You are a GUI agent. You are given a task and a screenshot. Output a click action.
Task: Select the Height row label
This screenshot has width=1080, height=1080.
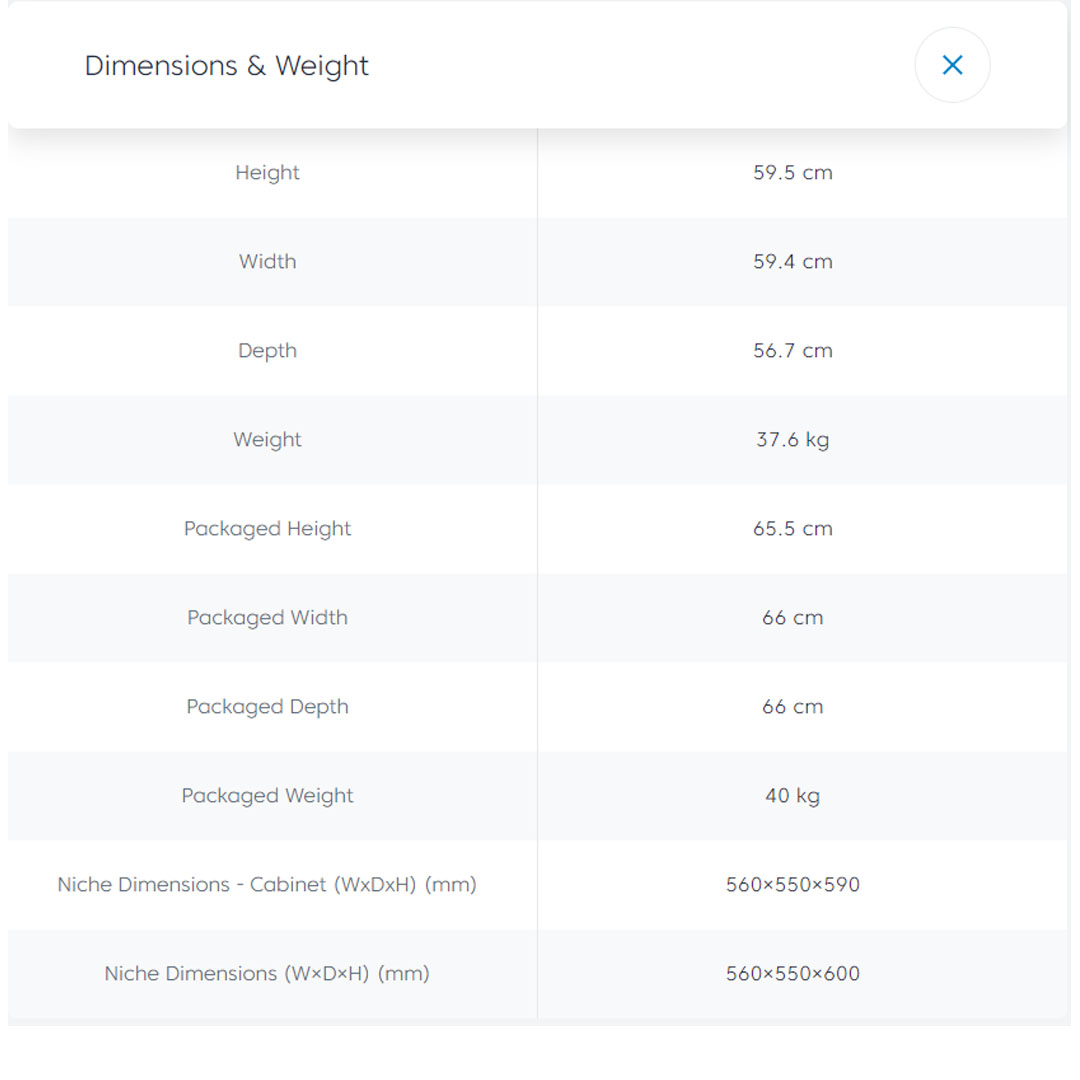pyautogui.click(x=267, y=172)
